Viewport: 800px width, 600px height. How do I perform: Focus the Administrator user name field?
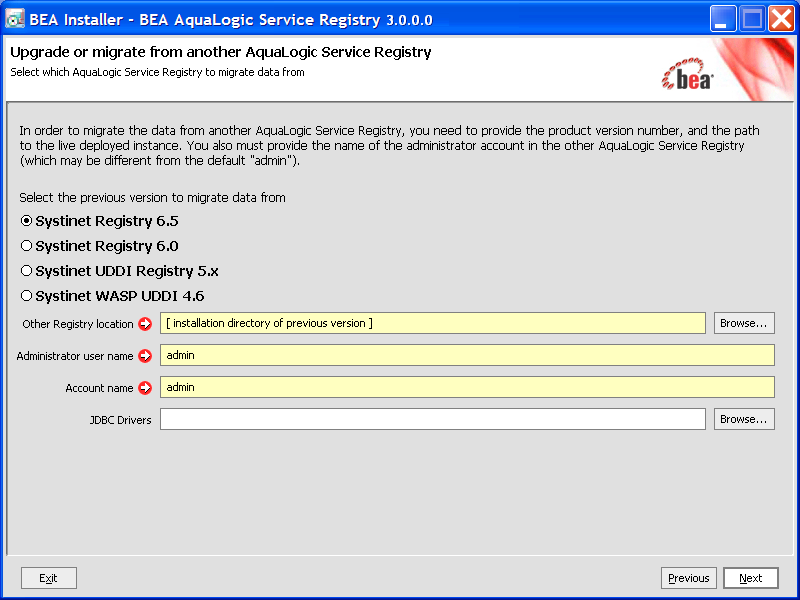(467, 355)
